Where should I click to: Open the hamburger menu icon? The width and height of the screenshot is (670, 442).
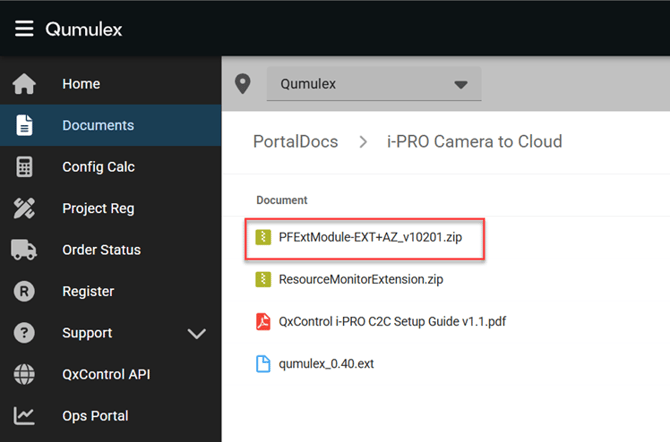point(24,29)
